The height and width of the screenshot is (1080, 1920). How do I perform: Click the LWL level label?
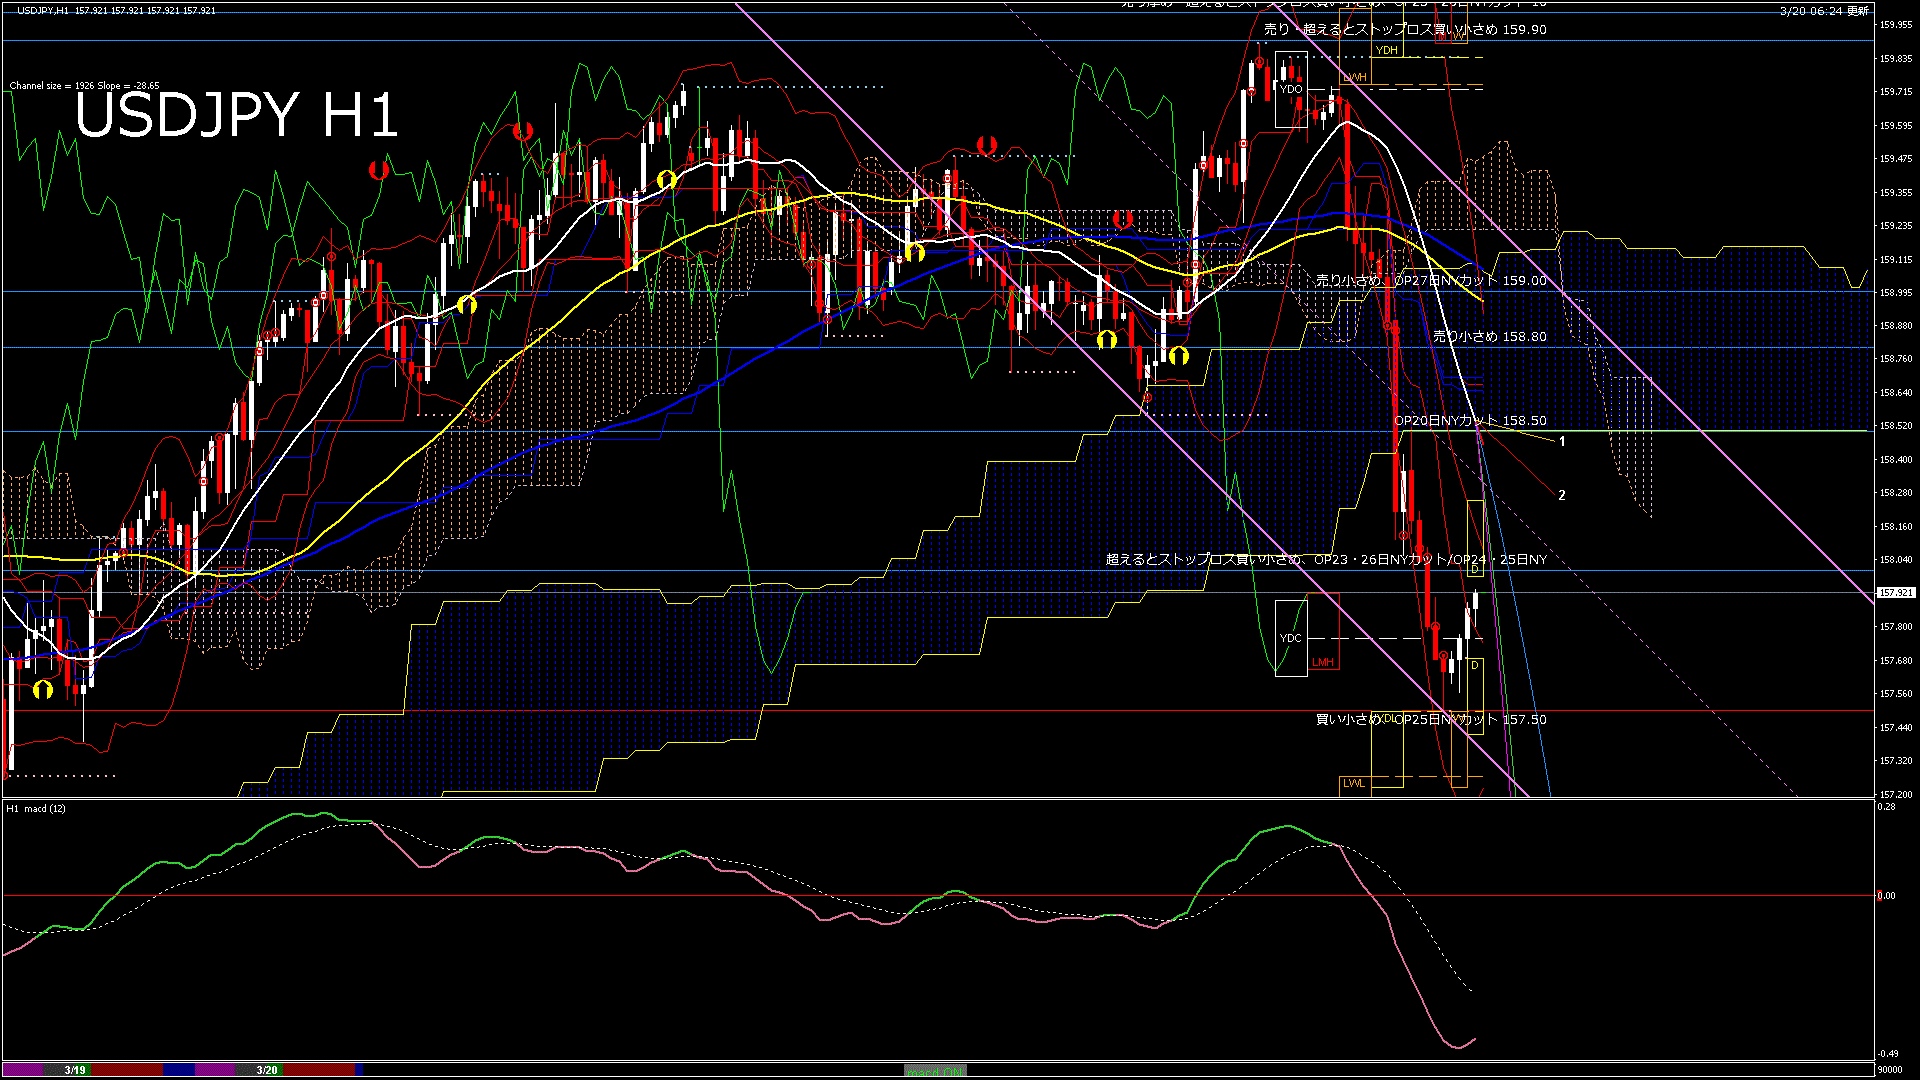point(1354,783)
